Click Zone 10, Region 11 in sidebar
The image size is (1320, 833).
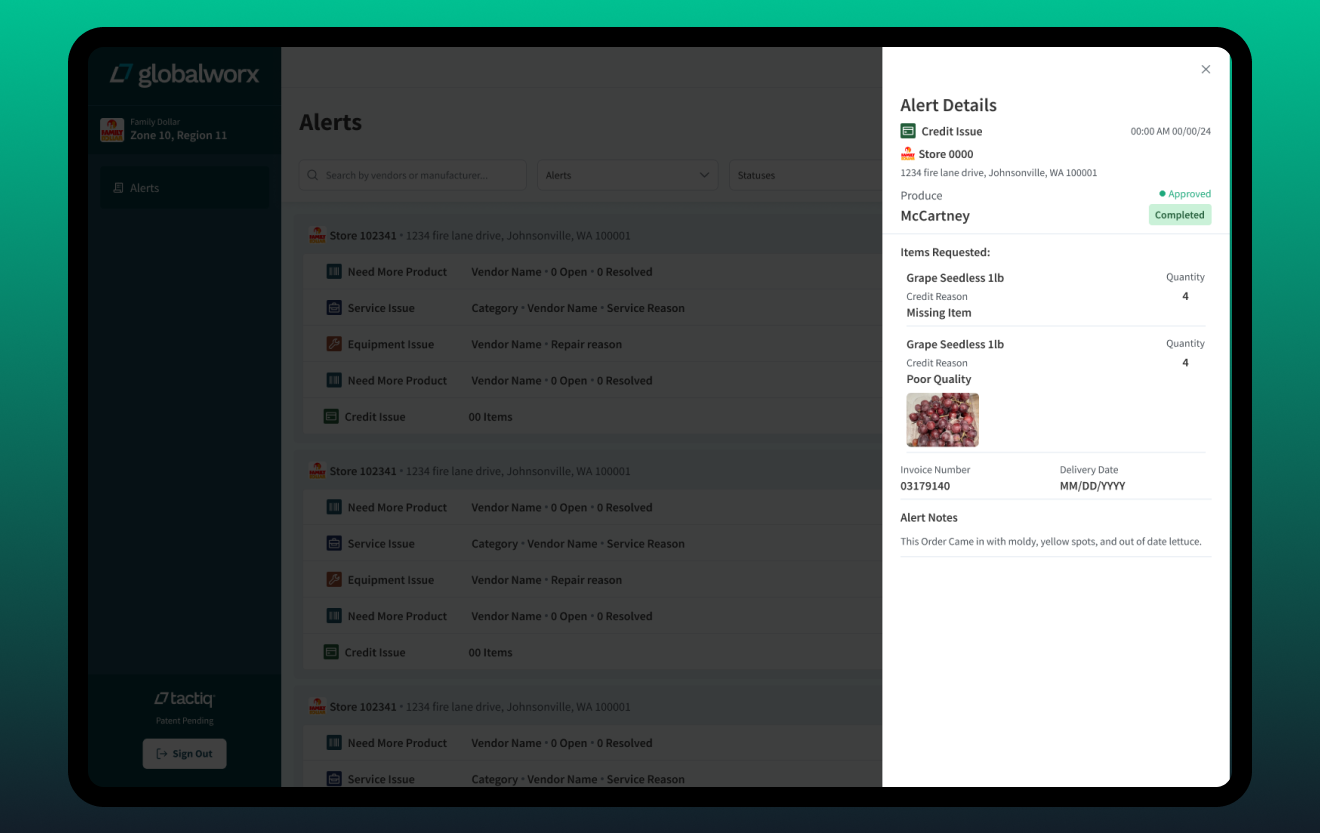[178, 136]
